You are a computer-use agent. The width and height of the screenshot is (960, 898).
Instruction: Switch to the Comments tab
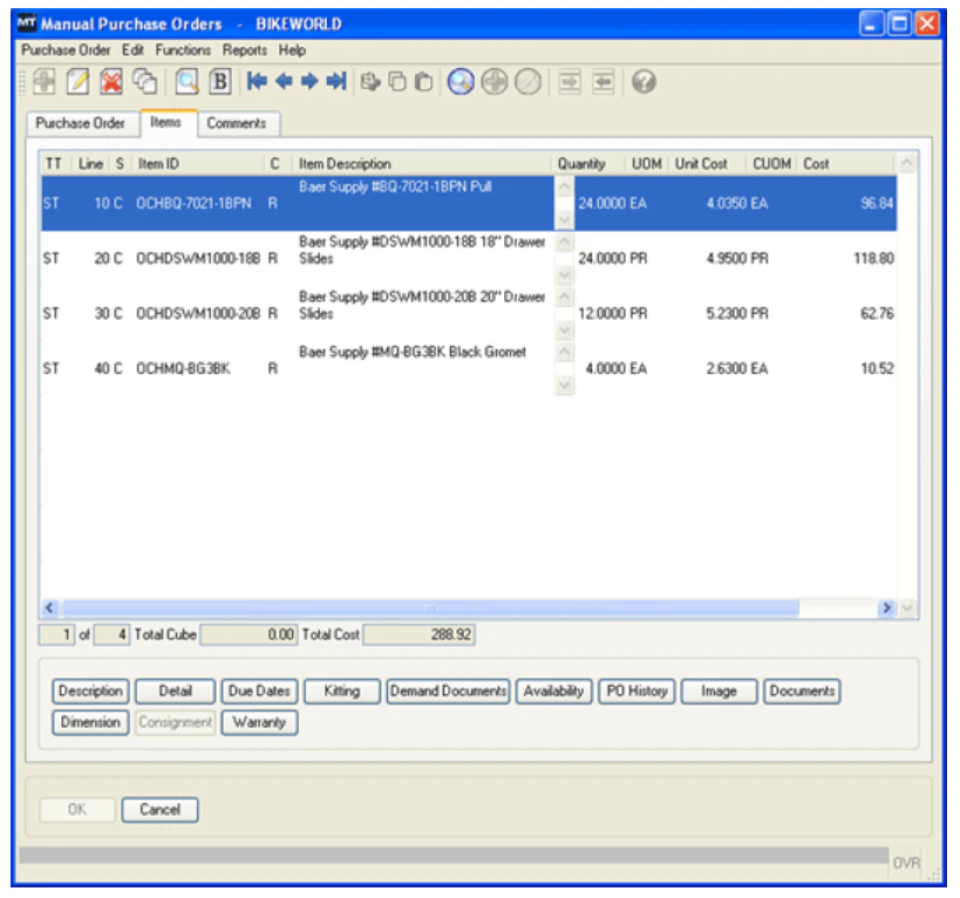coord(238,124)
